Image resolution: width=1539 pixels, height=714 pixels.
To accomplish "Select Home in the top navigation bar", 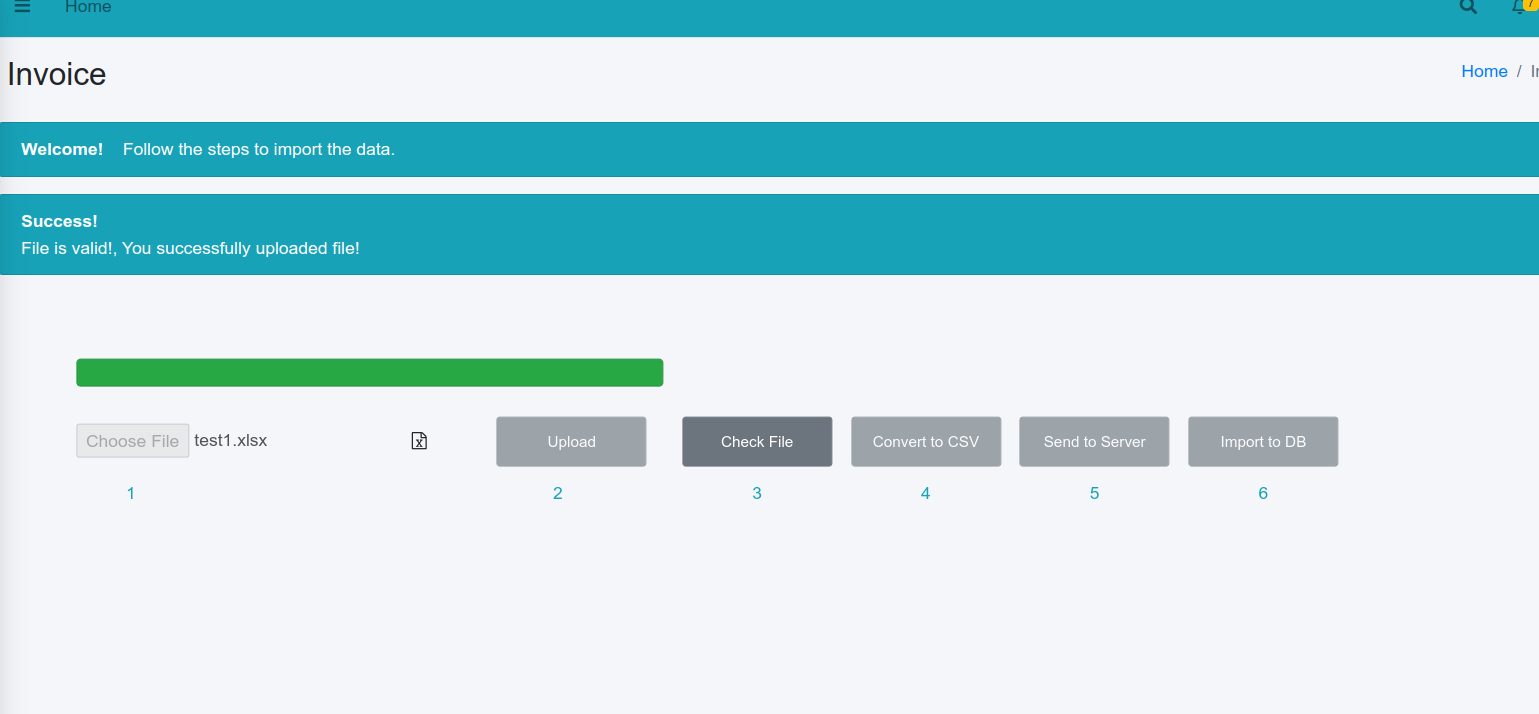I will (x=88, y=7).
